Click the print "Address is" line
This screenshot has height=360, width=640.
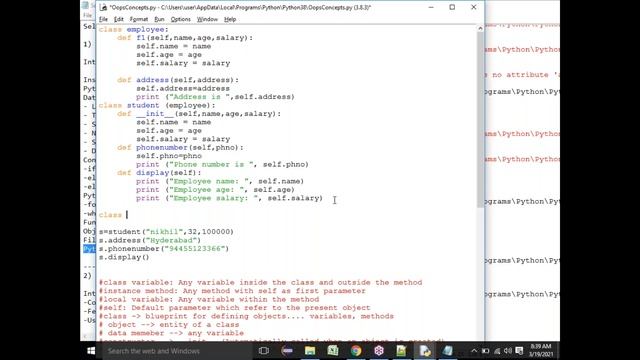[x=215, y=97]
